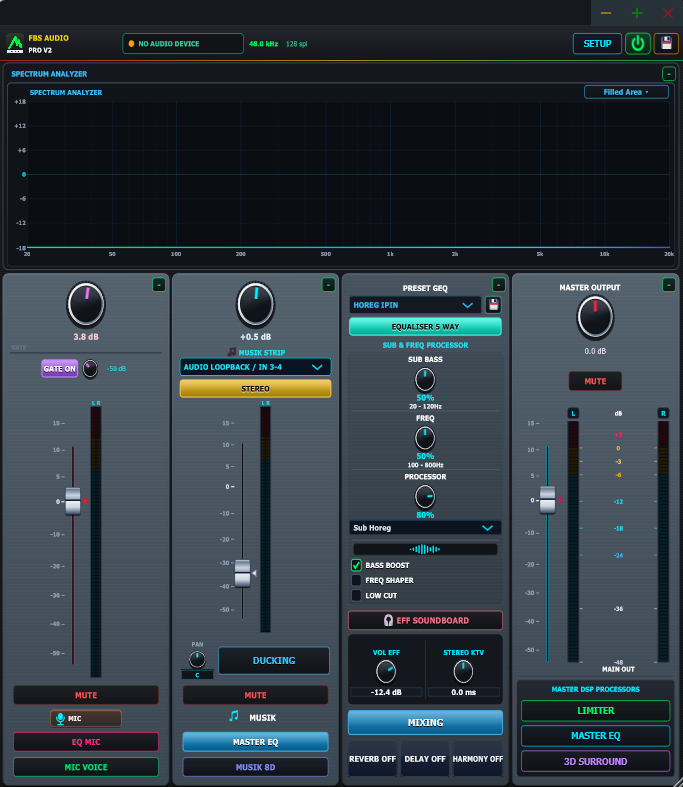The width and height of the screenshot is (683, 787).
Task: Open the Sub Horeg processor dropdown
Action: click(x=425, y=528)
